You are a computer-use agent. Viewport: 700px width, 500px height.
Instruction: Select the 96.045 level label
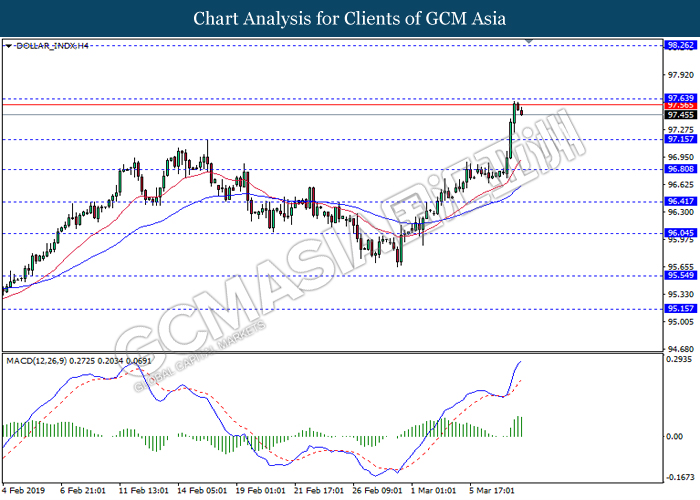tap(681, 233)
